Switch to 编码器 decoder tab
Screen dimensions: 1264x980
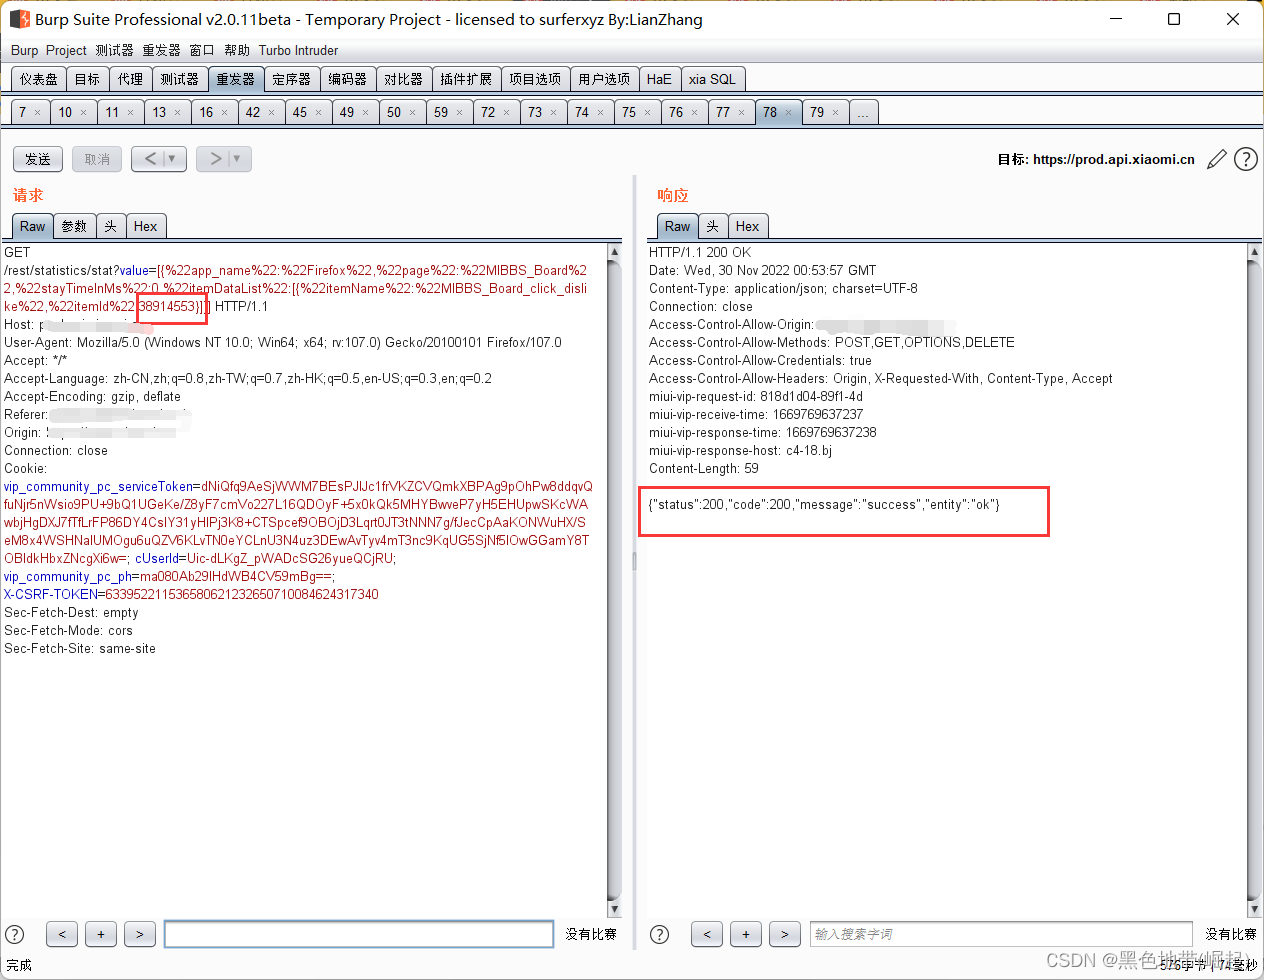[348, 79]
